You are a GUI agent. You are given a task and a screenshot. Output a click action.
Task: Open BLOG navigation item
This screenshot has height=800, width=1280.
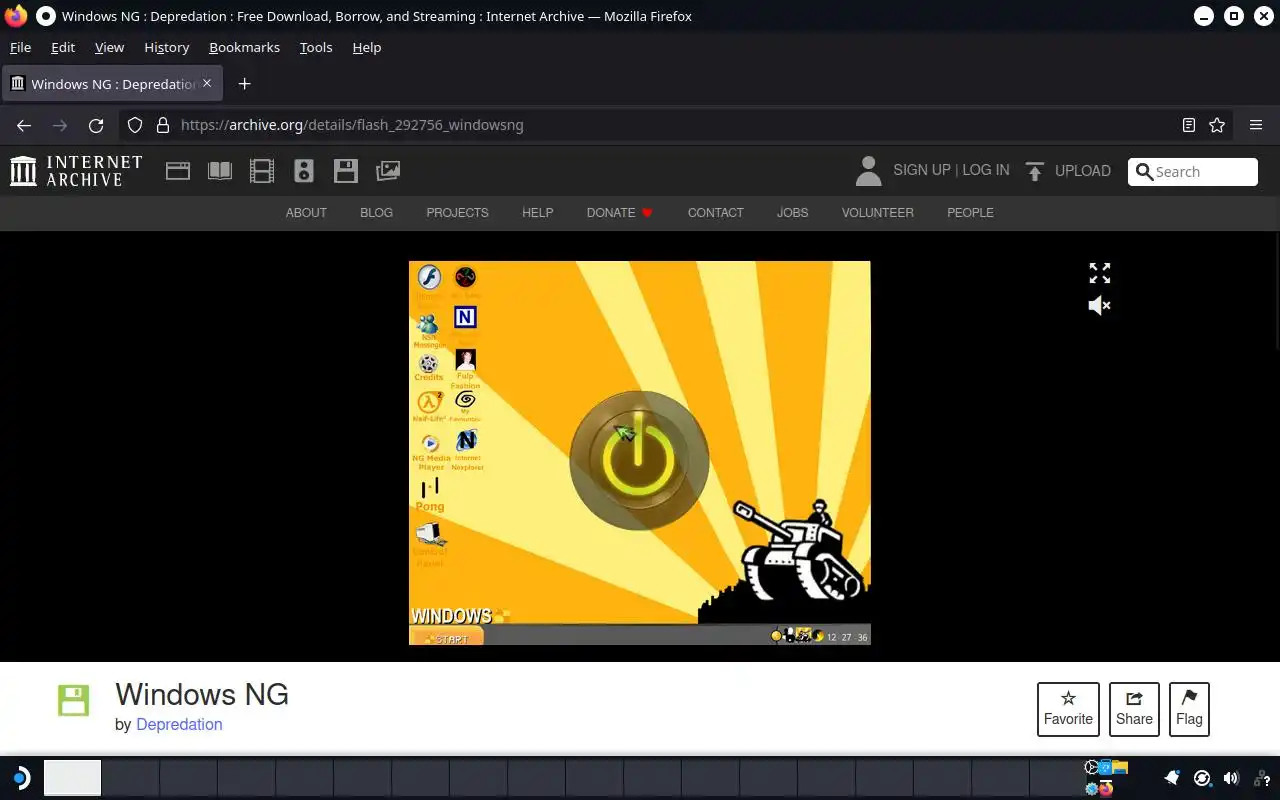click(376, 213)
